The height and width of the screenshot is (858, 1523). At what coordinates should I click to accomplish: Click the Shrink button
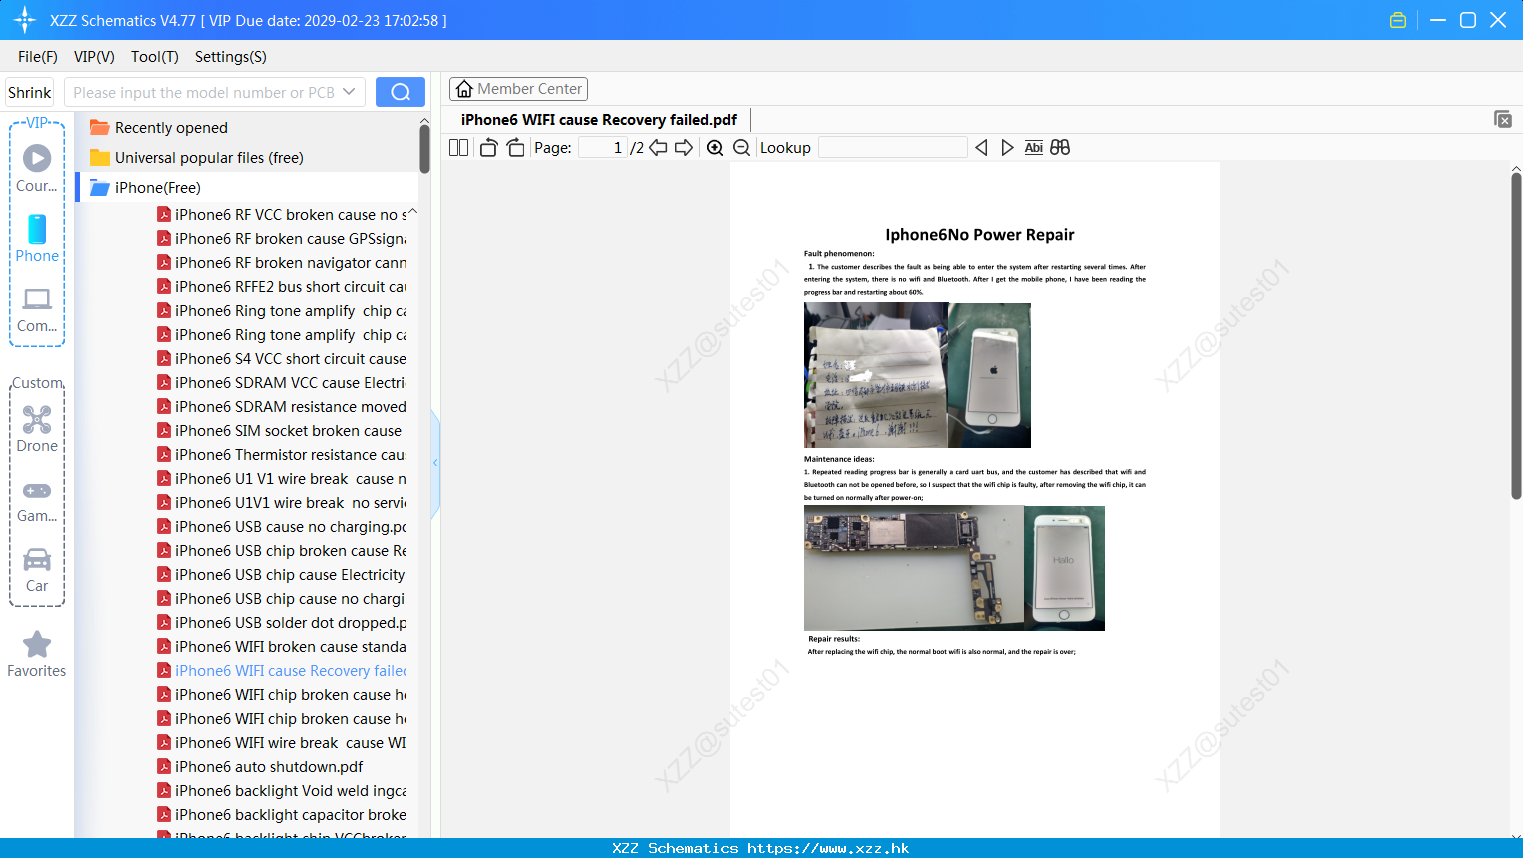click(x=30, y=92)
